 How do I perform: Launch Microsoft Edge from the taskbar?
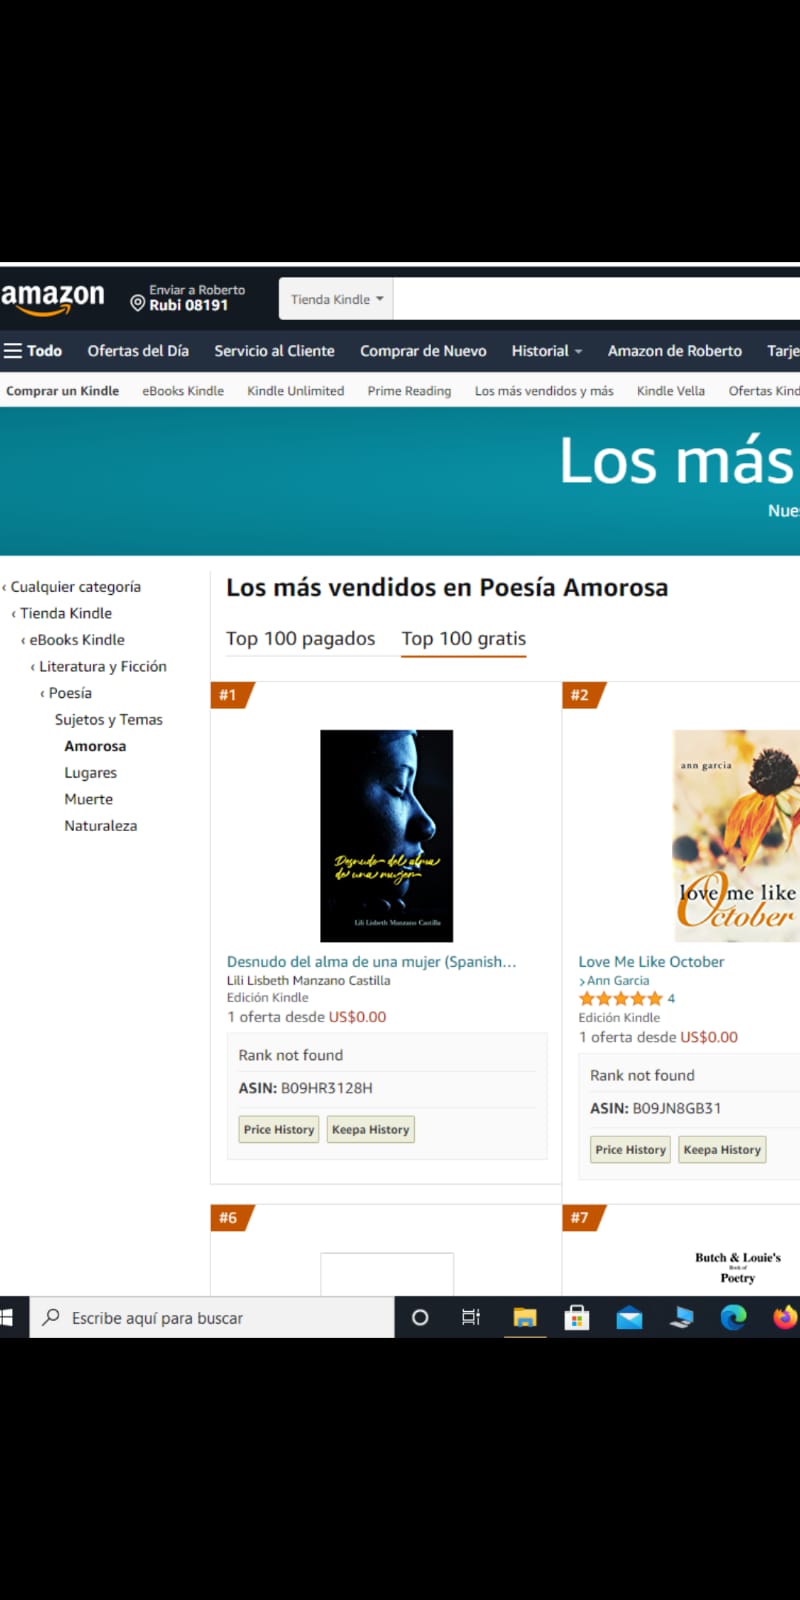(733, 1318)
